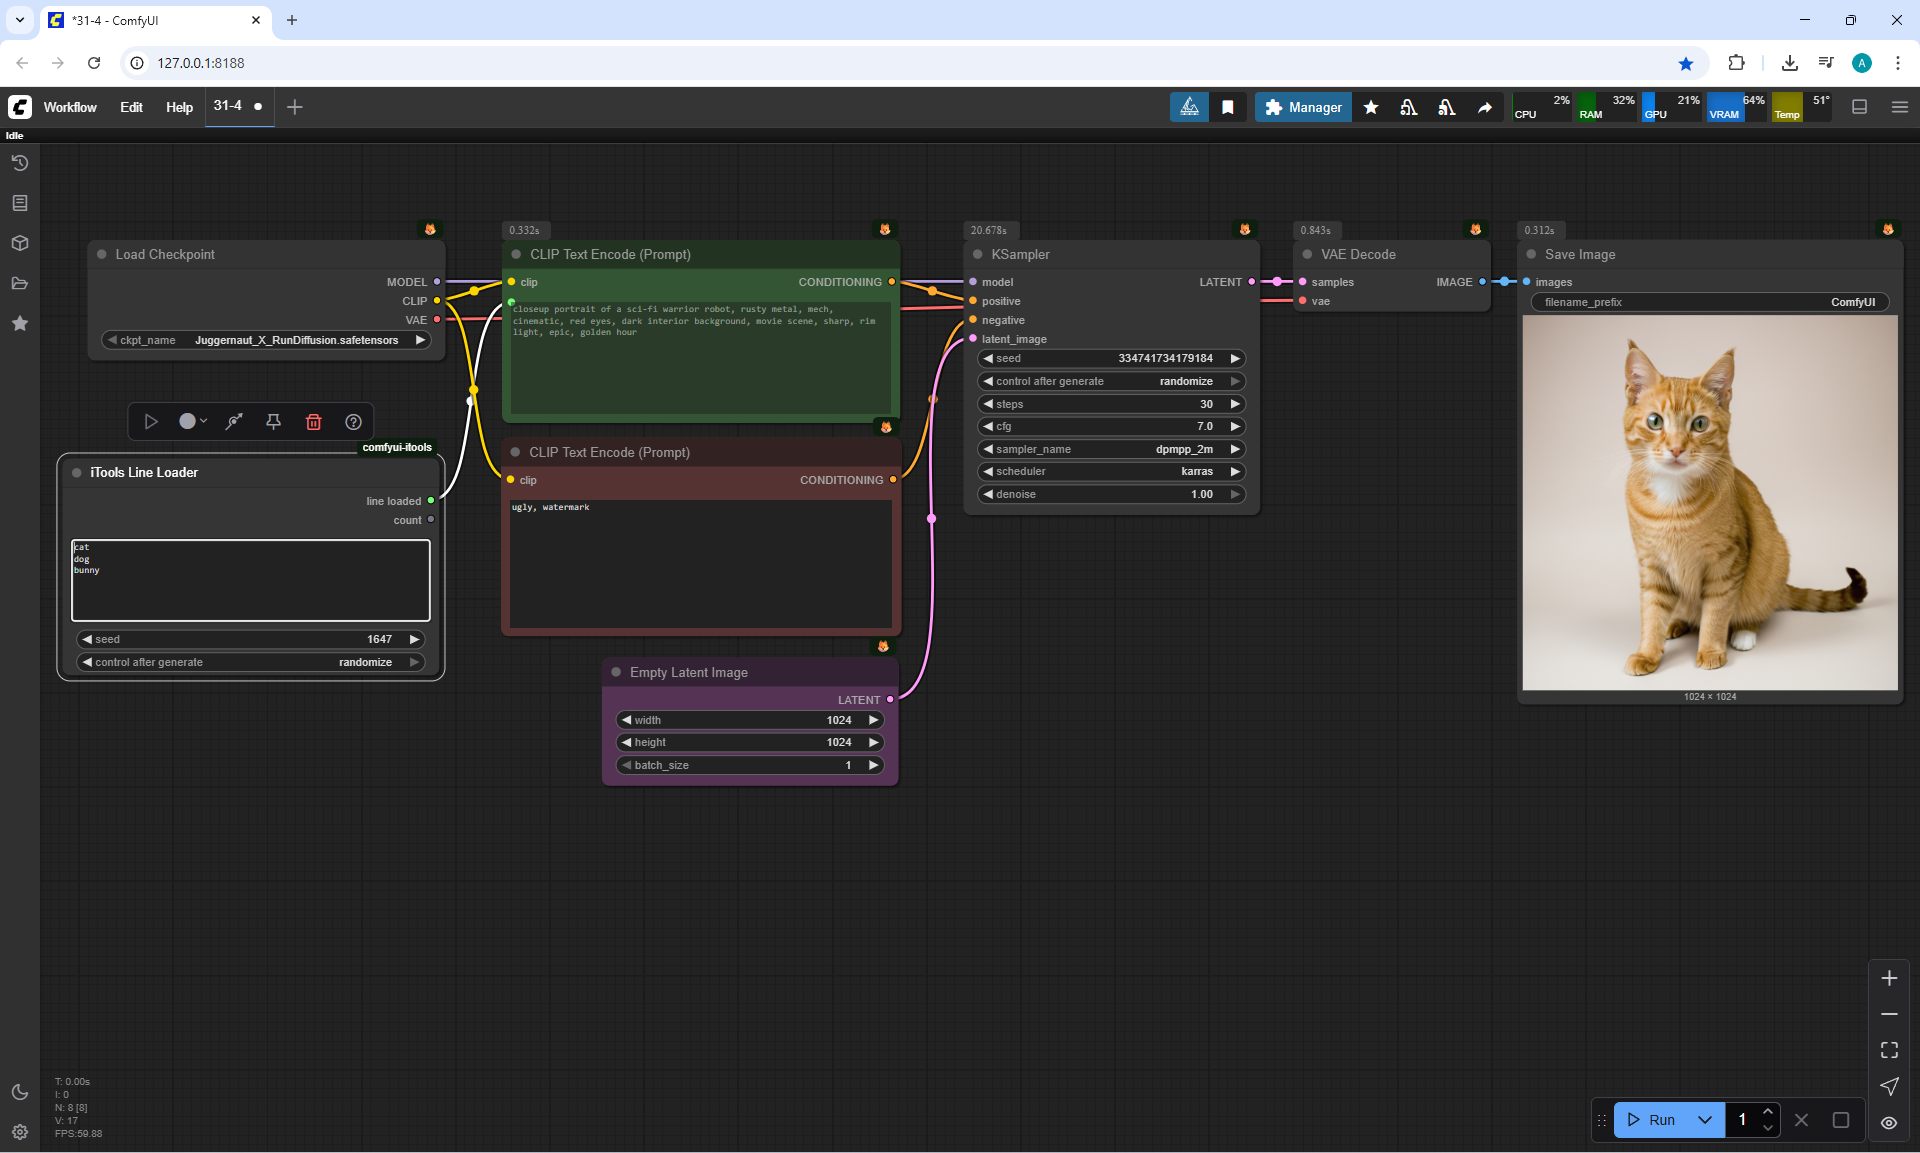This screenshot has width=1920, height=1153.
Task: Click the steps value slider field
Action: [1110, 404]
